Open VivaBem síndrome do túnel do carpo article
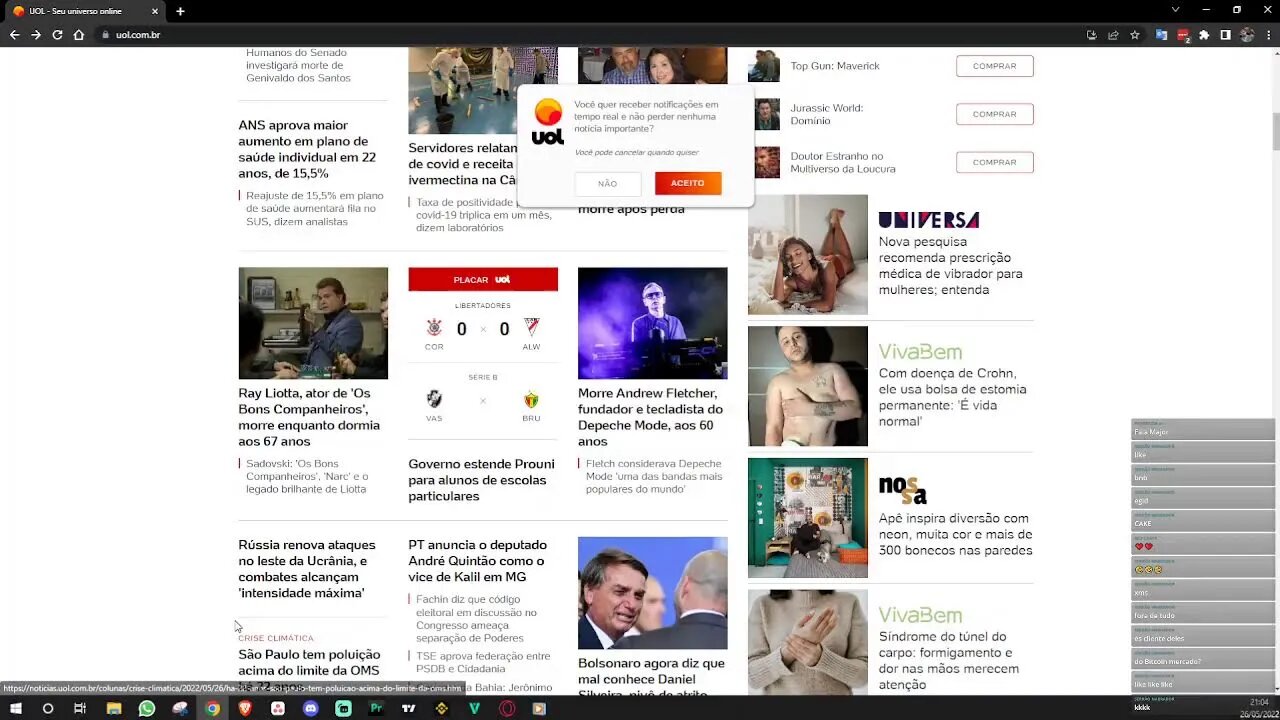Image resolution: width=1280 pixels, height=720 pixels. [x=948, y=660]
